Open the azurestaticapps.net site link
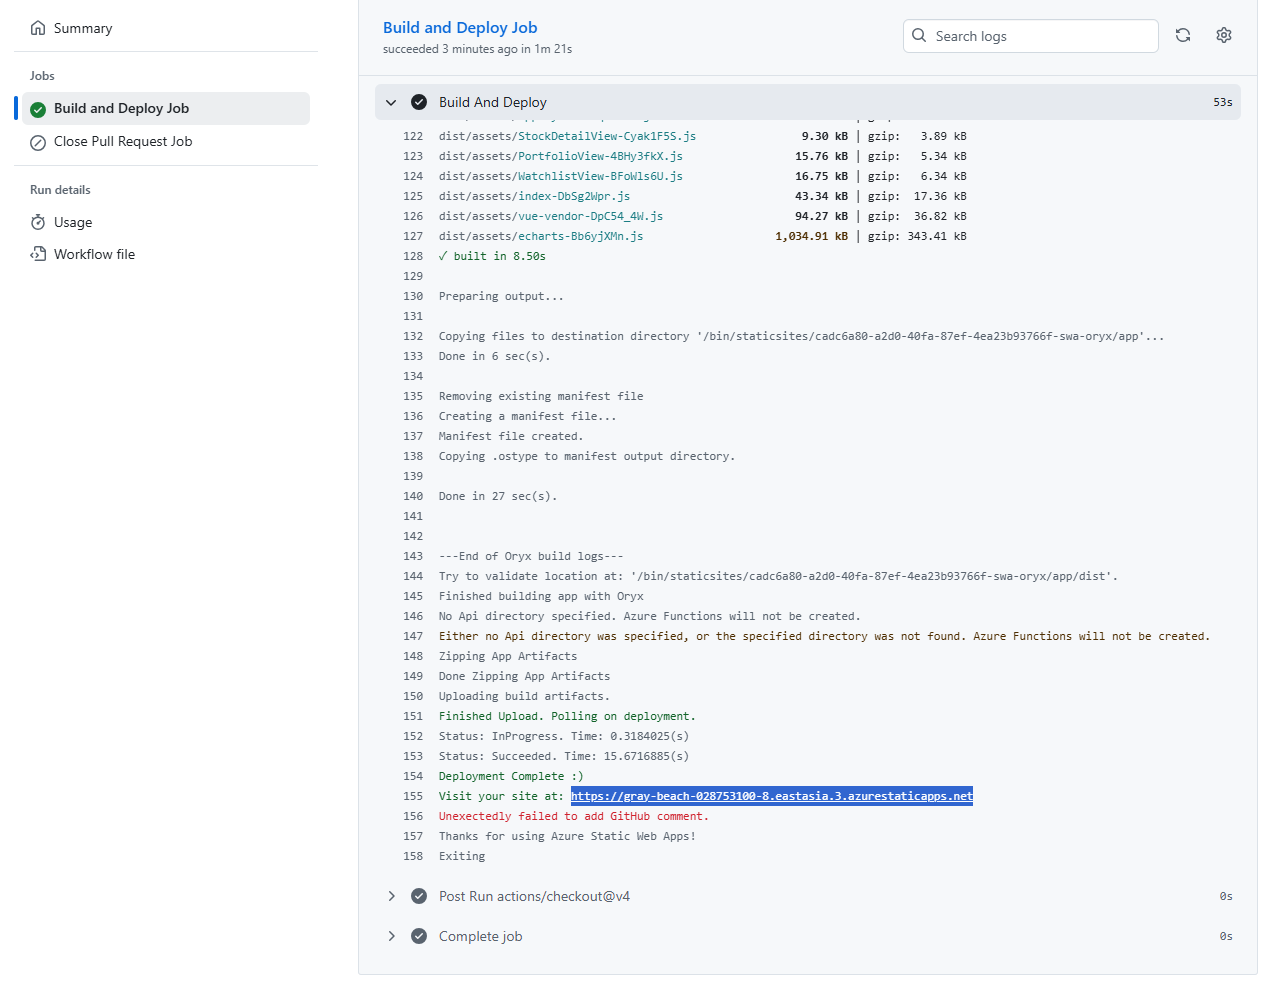 click(771, 796)
